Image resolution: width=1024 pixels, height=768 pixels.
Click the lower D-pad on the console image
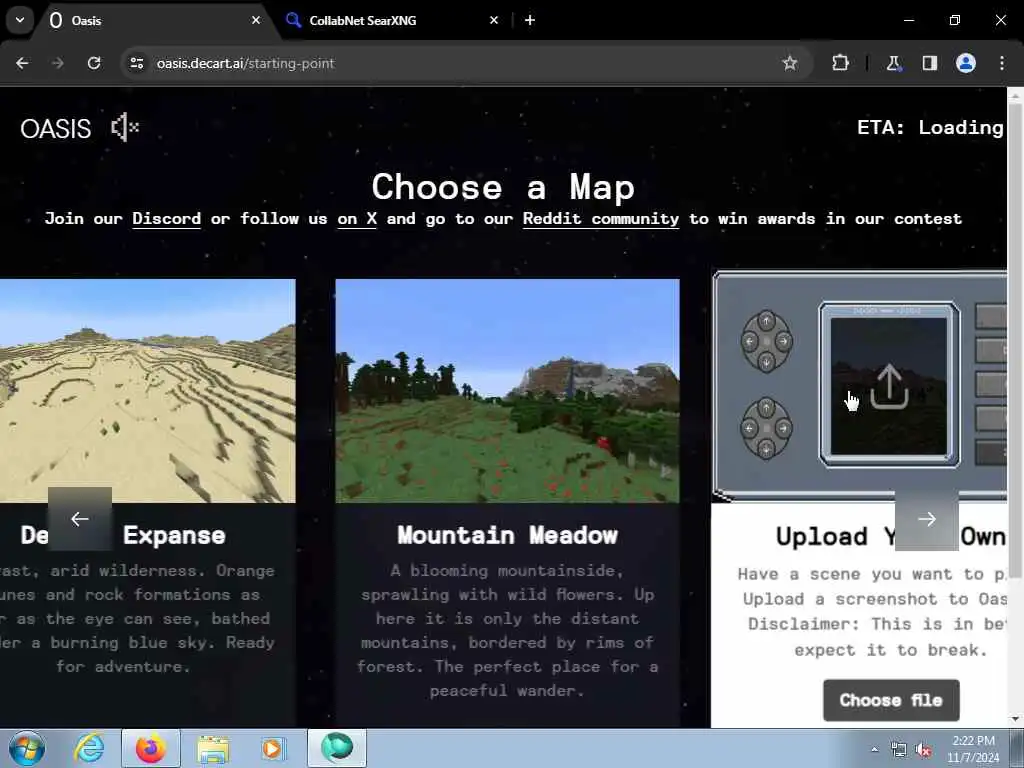[x=767, y=428]
